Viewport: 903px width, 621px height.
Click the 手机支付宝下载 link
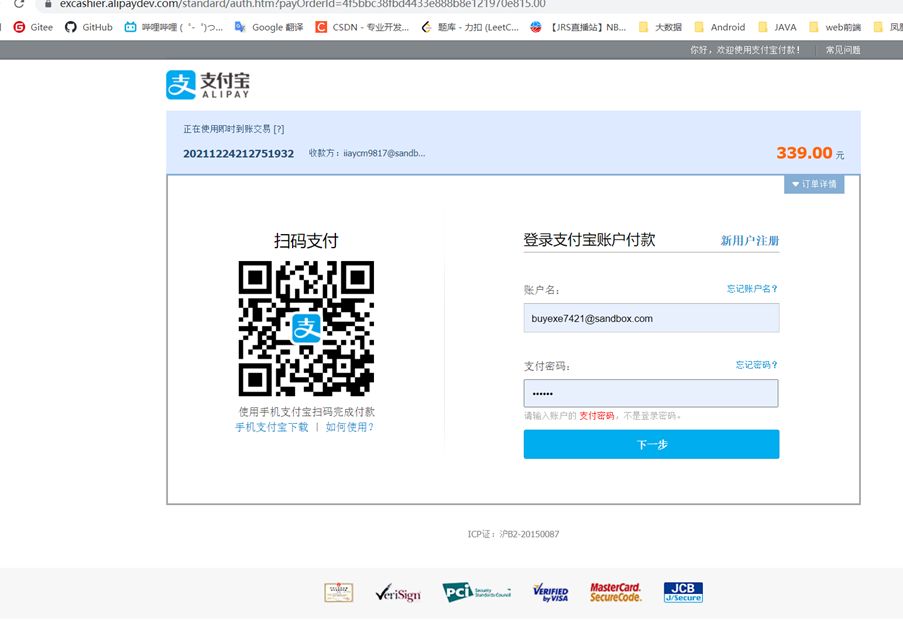coord(271,427)
